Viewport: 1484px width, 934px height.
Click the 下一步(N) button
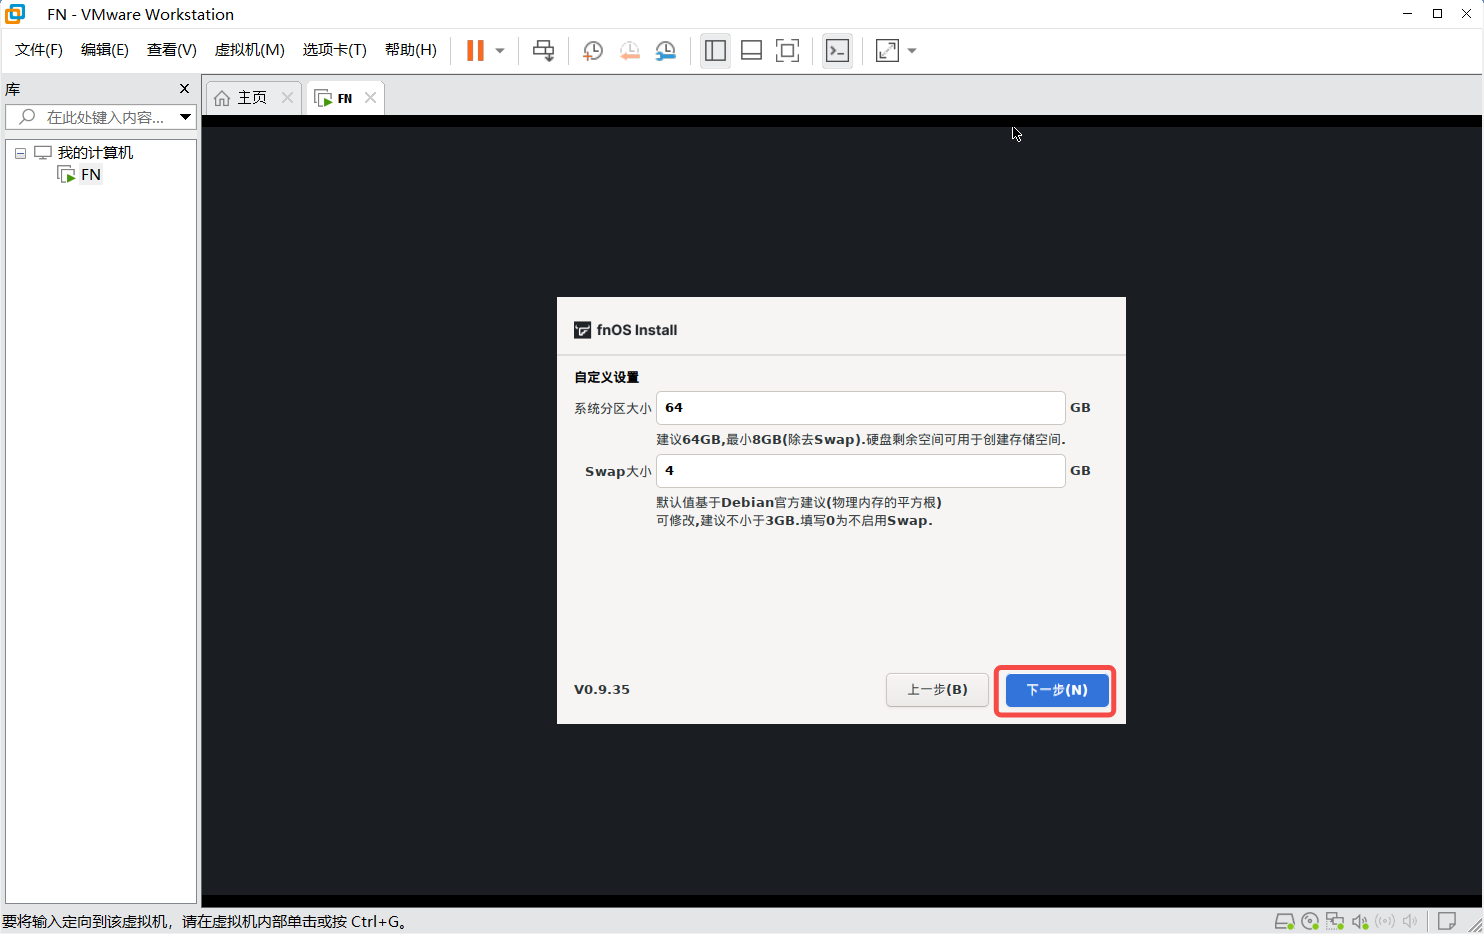click(1057, 690)
